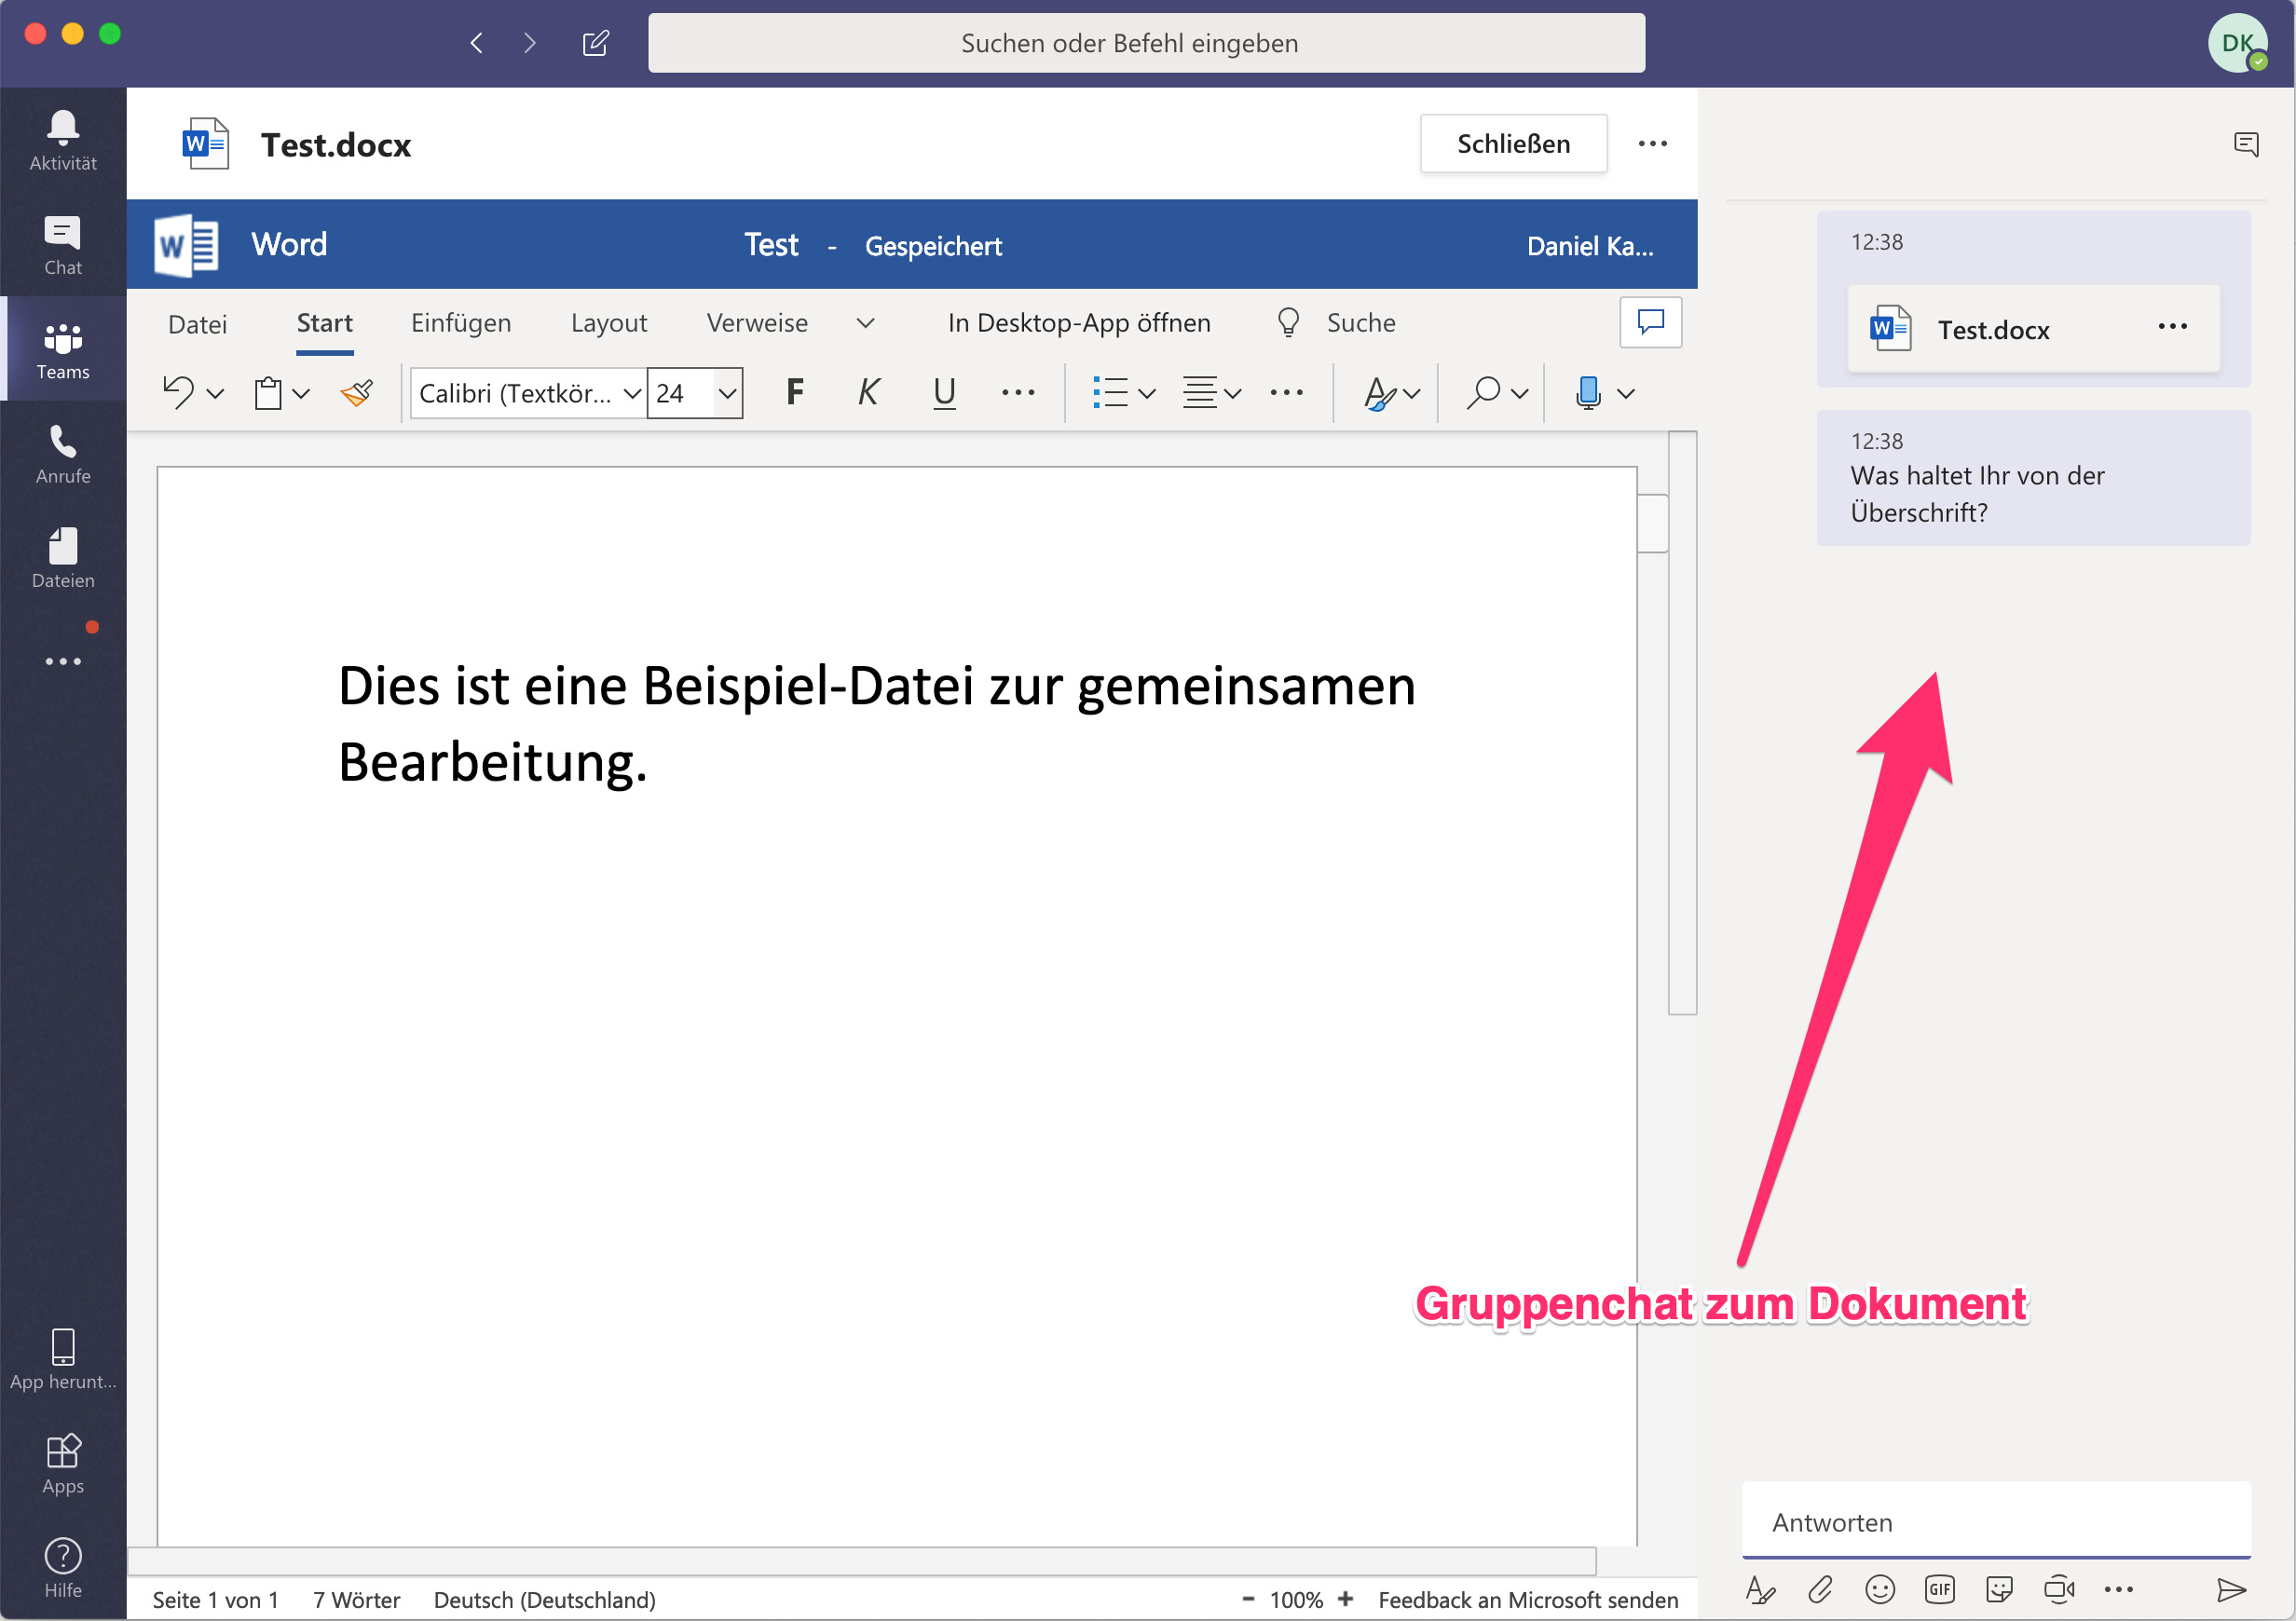Switch to the Einfügen ribbon tab
Image resolution: width=2296 pixels, height=1621 pixels.
(461, 322)
